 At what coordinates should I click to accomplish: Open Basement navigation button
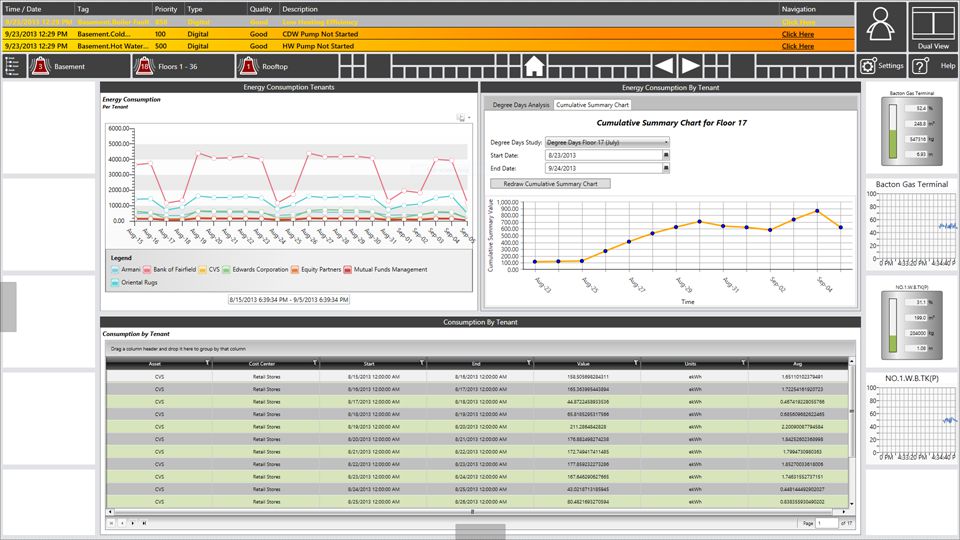tap(79, 66)
